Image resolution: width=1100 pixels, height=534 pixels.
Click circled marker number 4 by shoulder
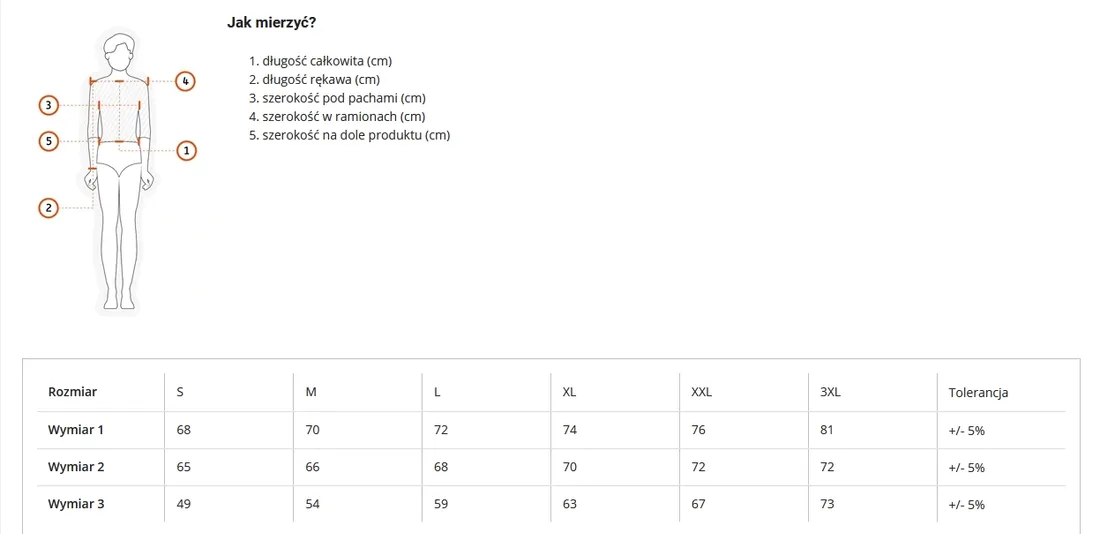coord(185,81)
